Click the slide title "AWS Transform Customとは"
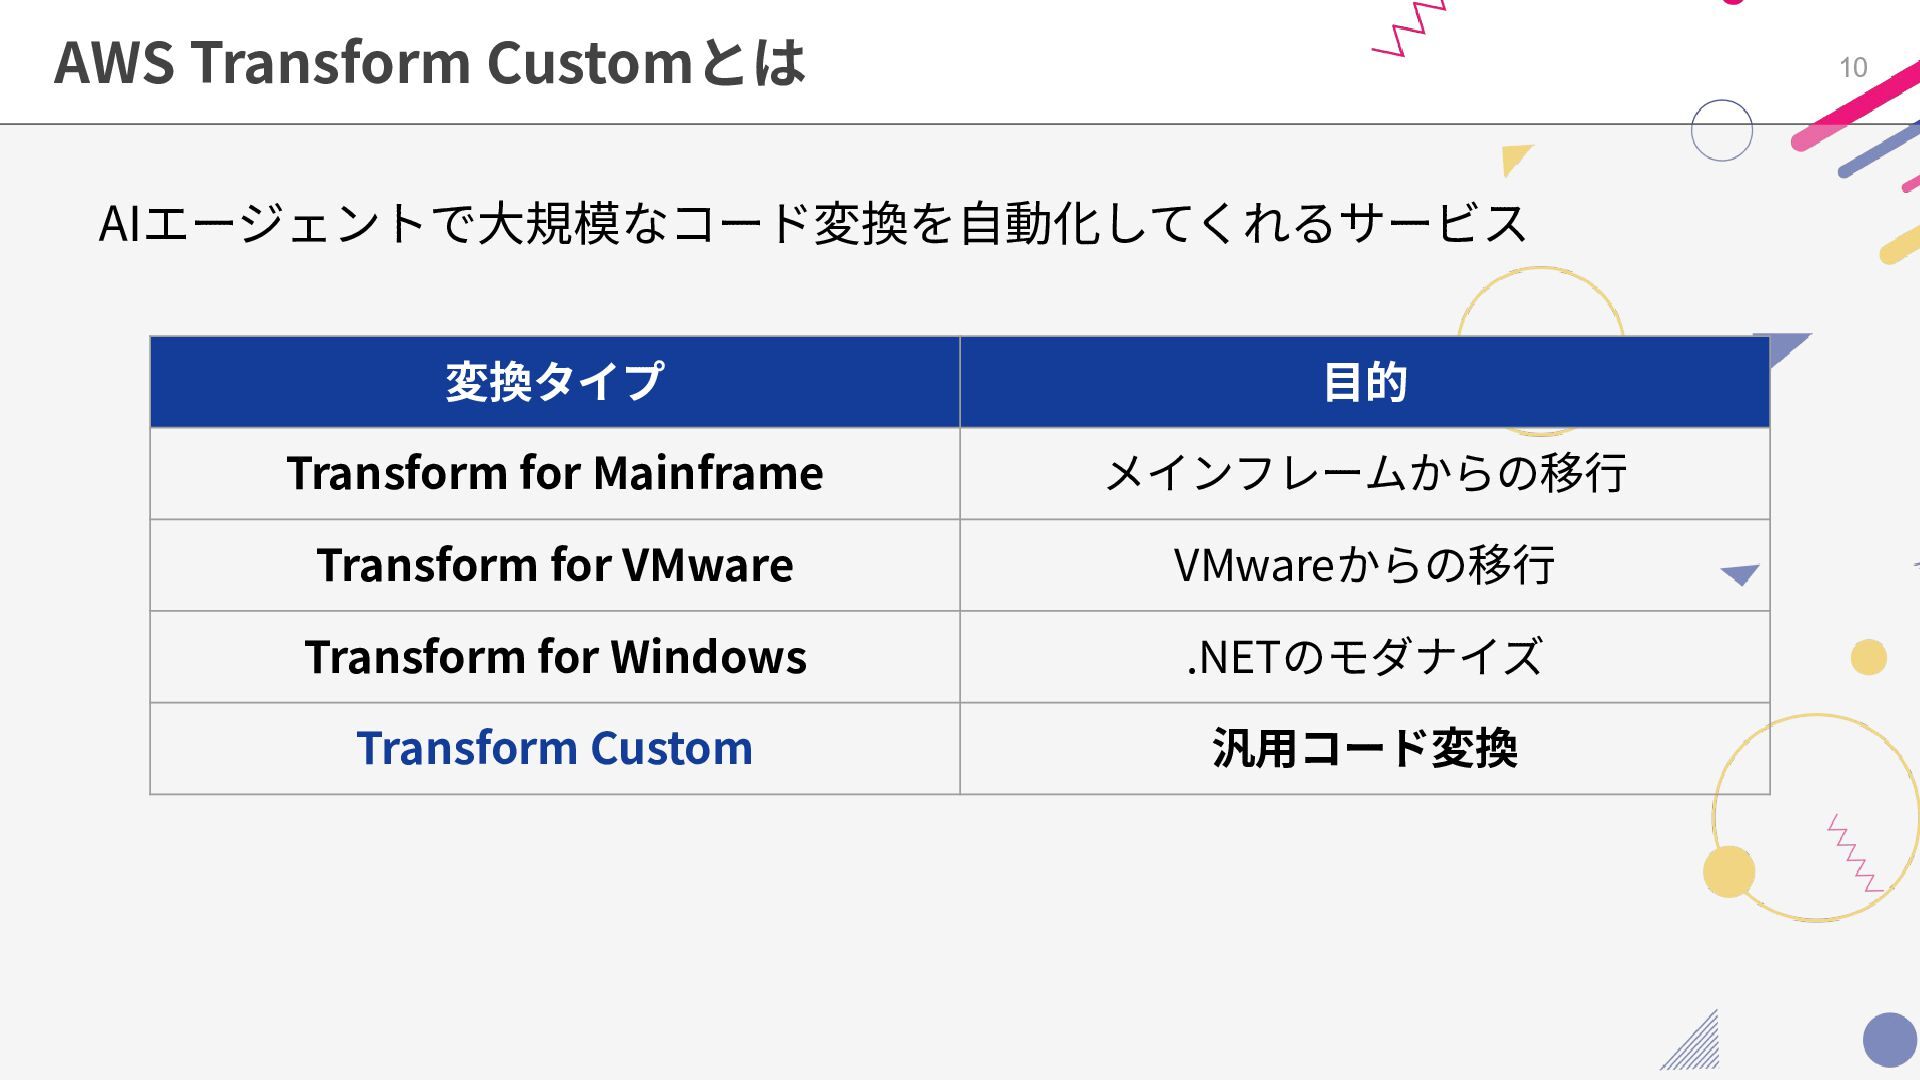The width and height of the screenshot is (1920, 1080). click(x=430, y=62)
